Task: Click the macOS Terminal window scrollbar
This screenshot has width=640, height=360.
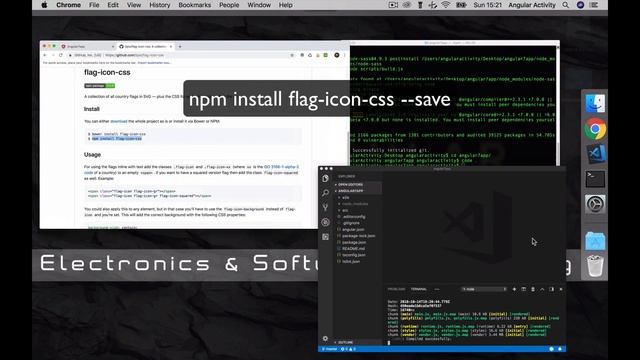Action: (558, 105)
